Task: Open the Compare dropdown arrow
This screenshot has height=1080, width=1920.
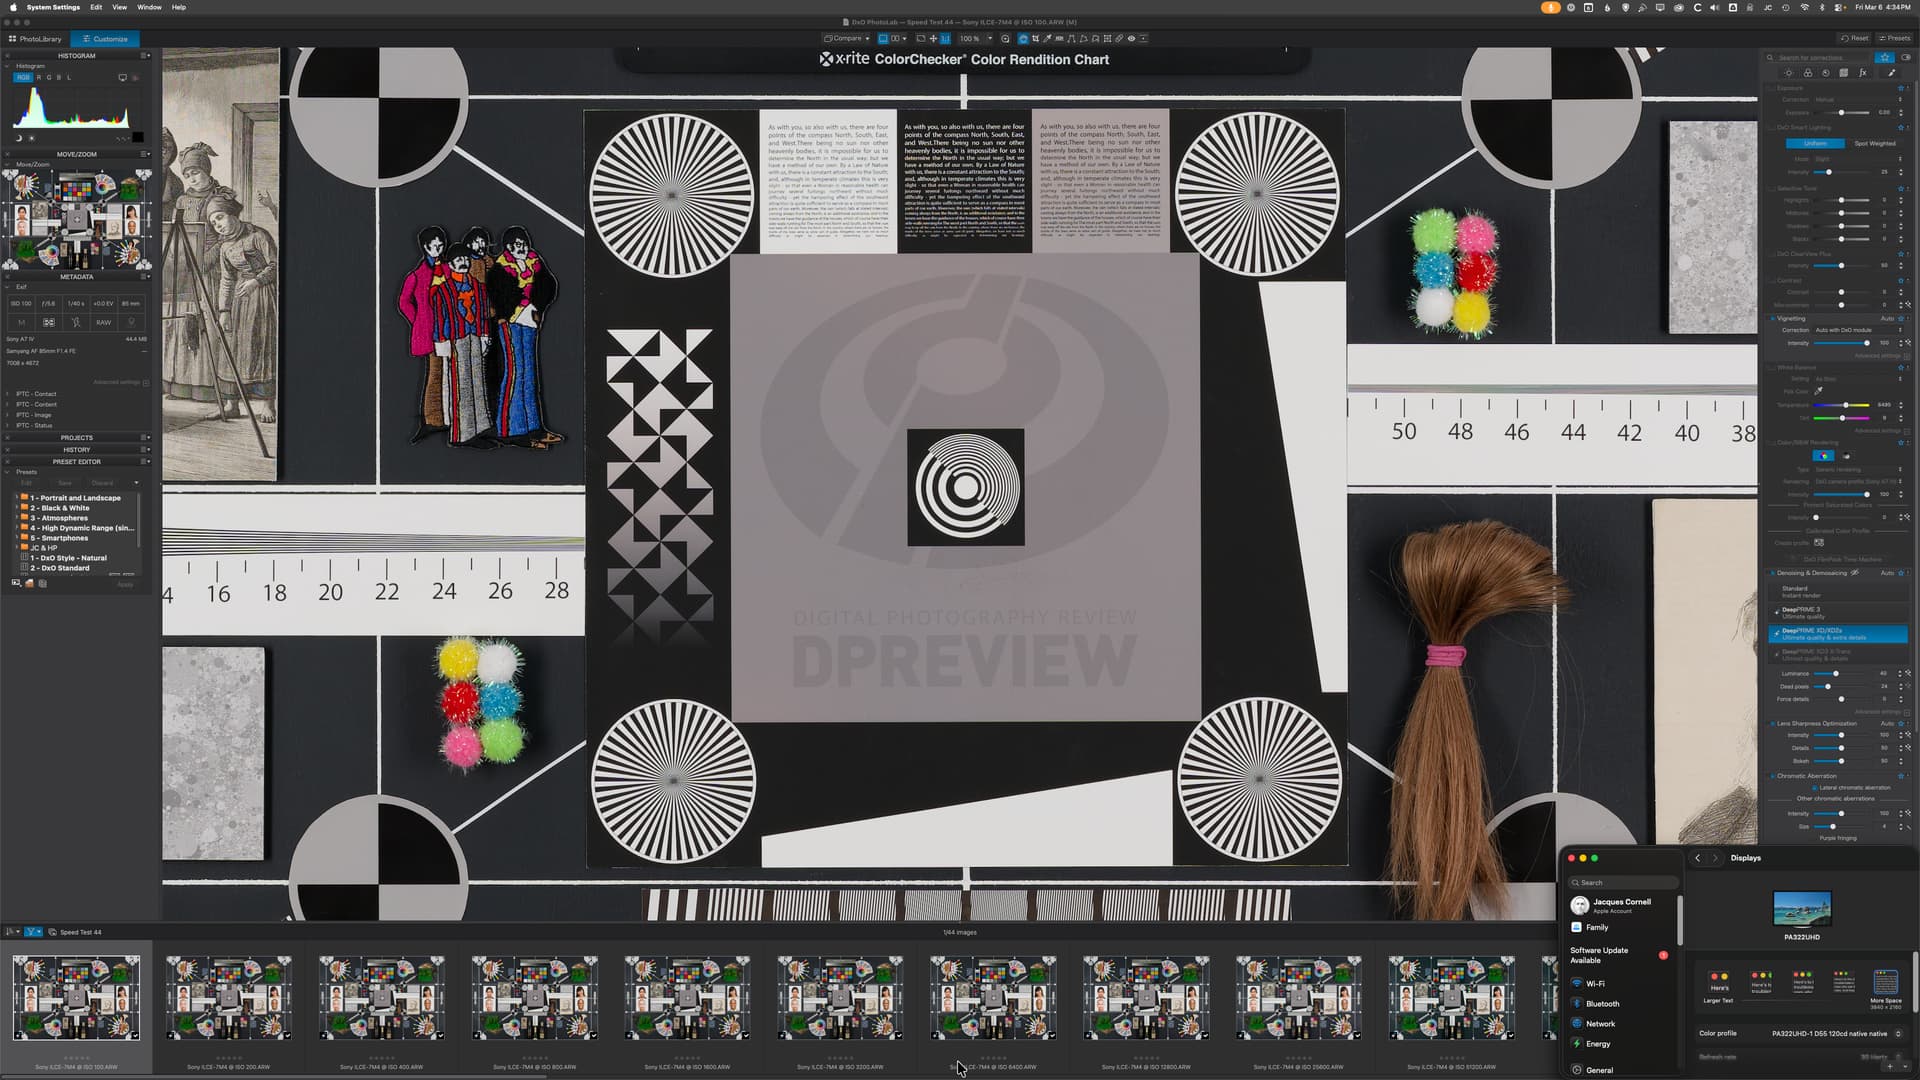Action: point(867,38)
